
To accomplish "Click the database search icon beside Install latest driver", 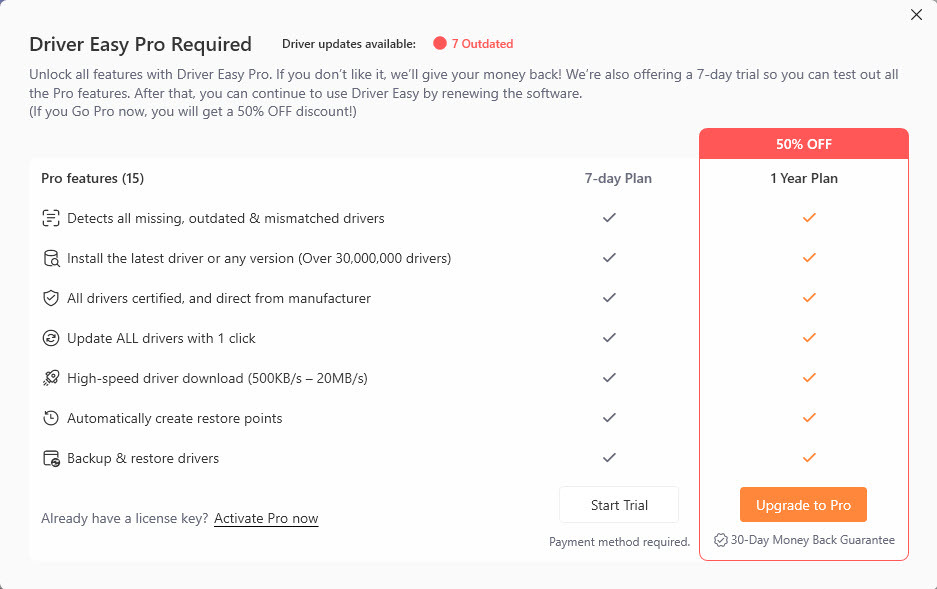I will tap(51, 258).
